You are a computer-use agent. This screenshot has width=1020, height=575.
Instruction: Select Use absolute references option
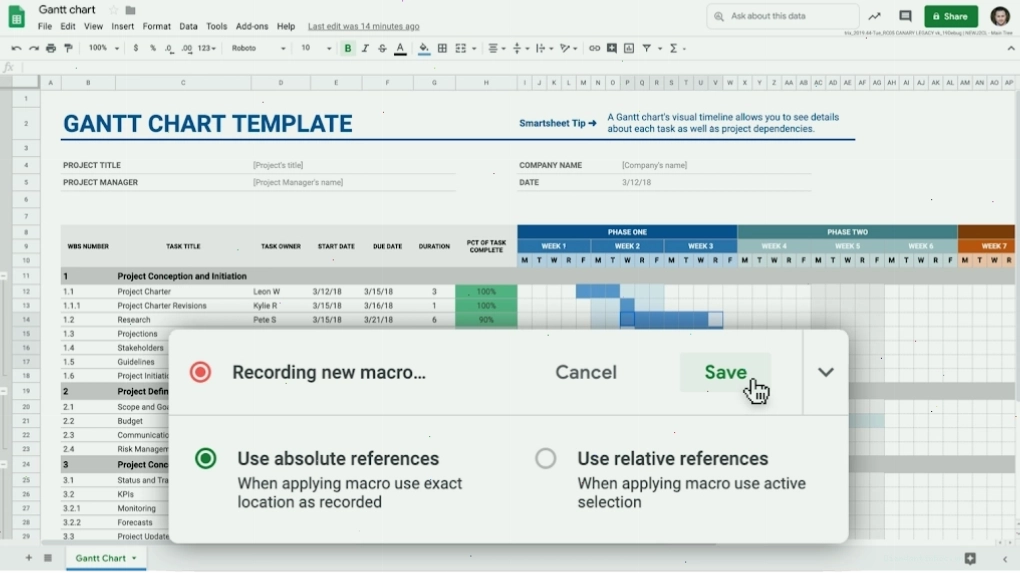(206, 459)
